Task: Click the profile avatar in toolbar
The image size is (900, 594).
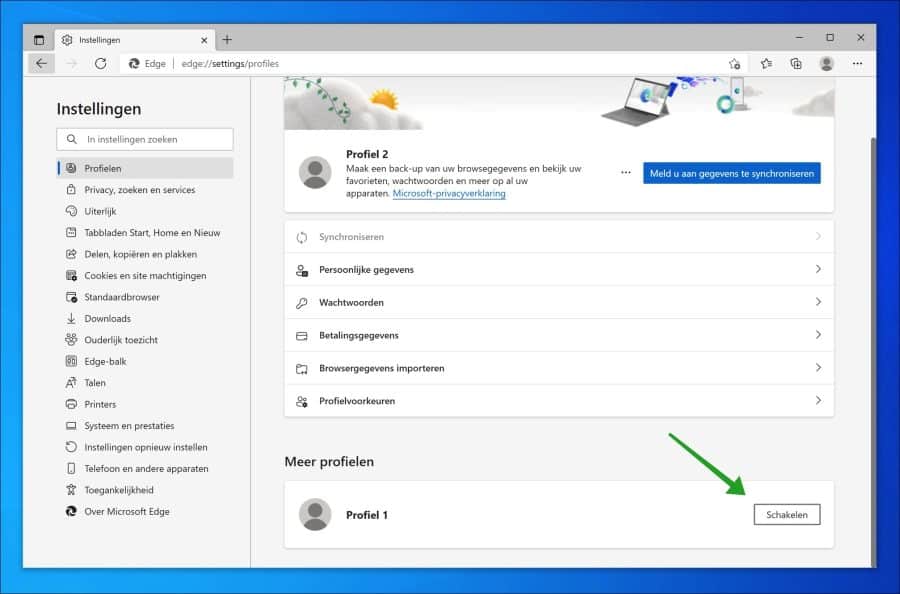Action: click(827, 64)
